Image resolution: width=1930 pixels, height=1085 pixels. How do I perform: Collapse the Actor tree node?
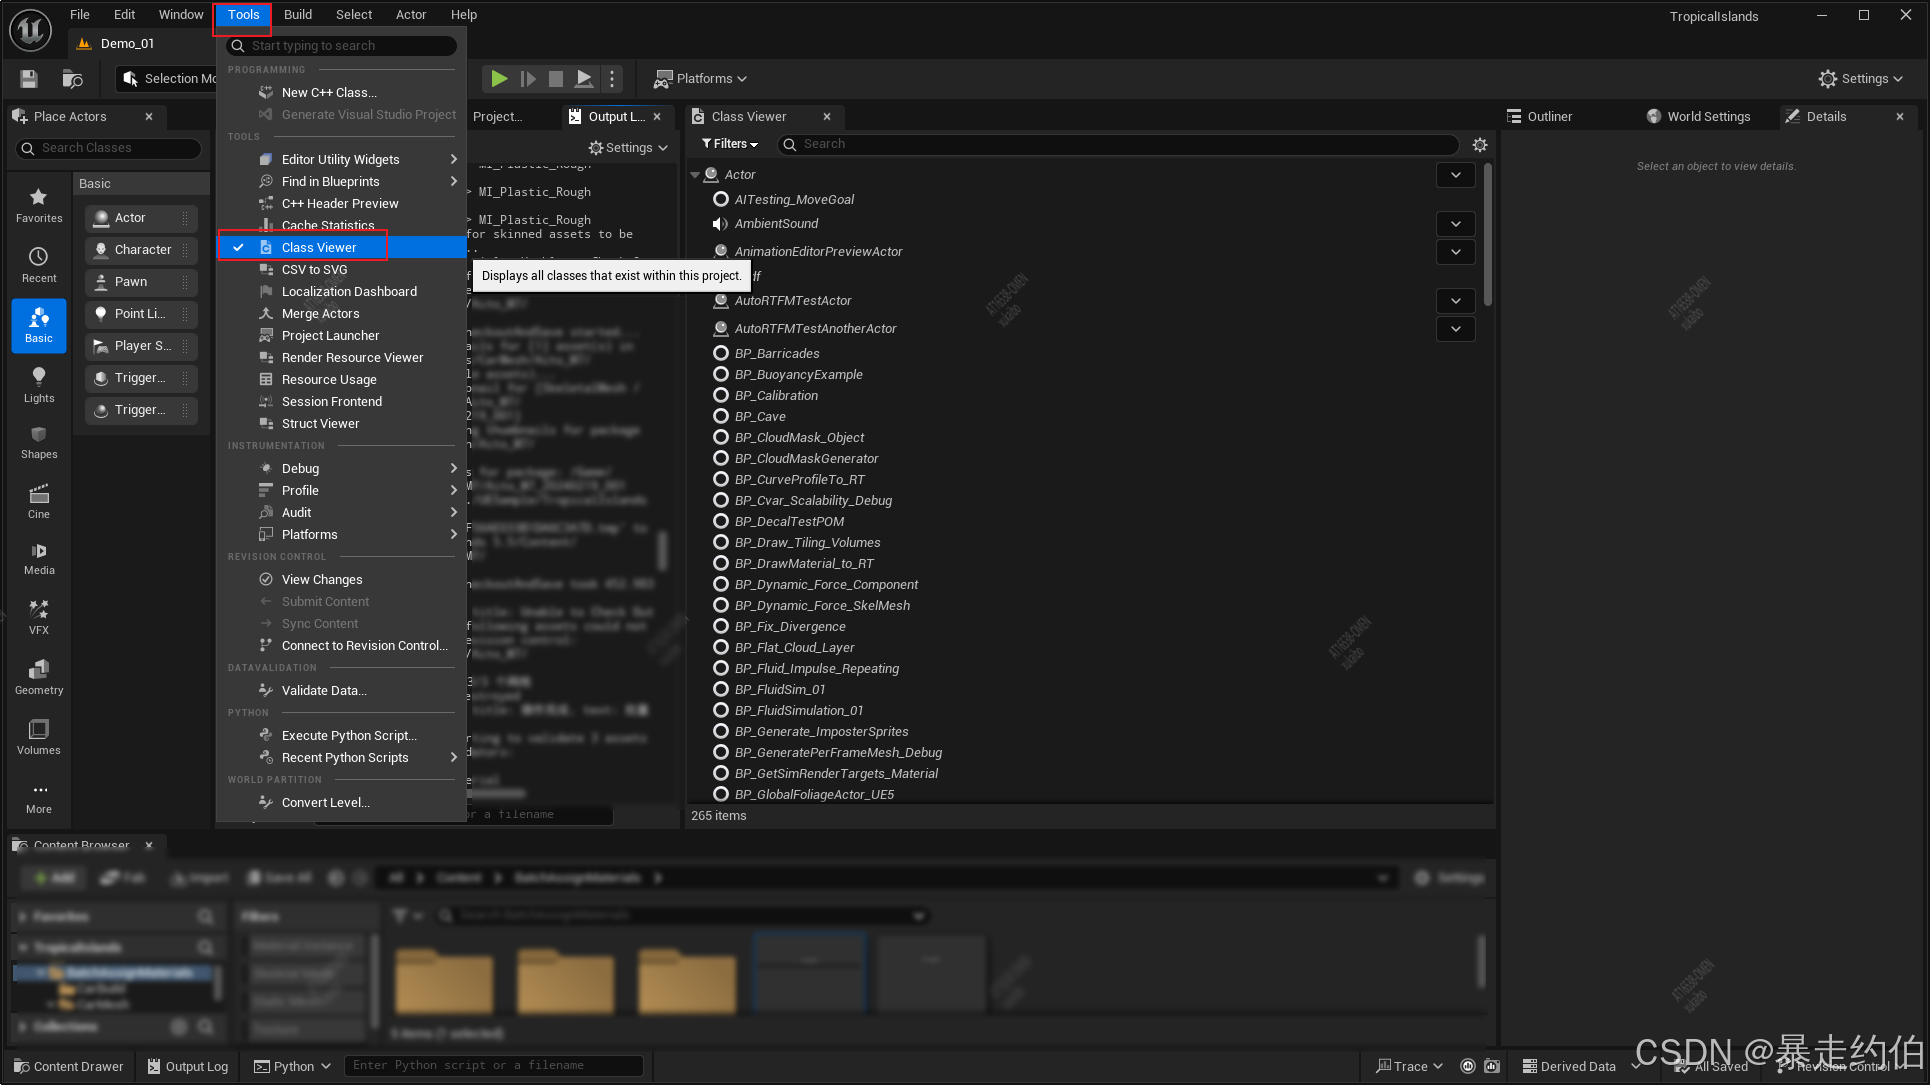[x=695, y=175]
